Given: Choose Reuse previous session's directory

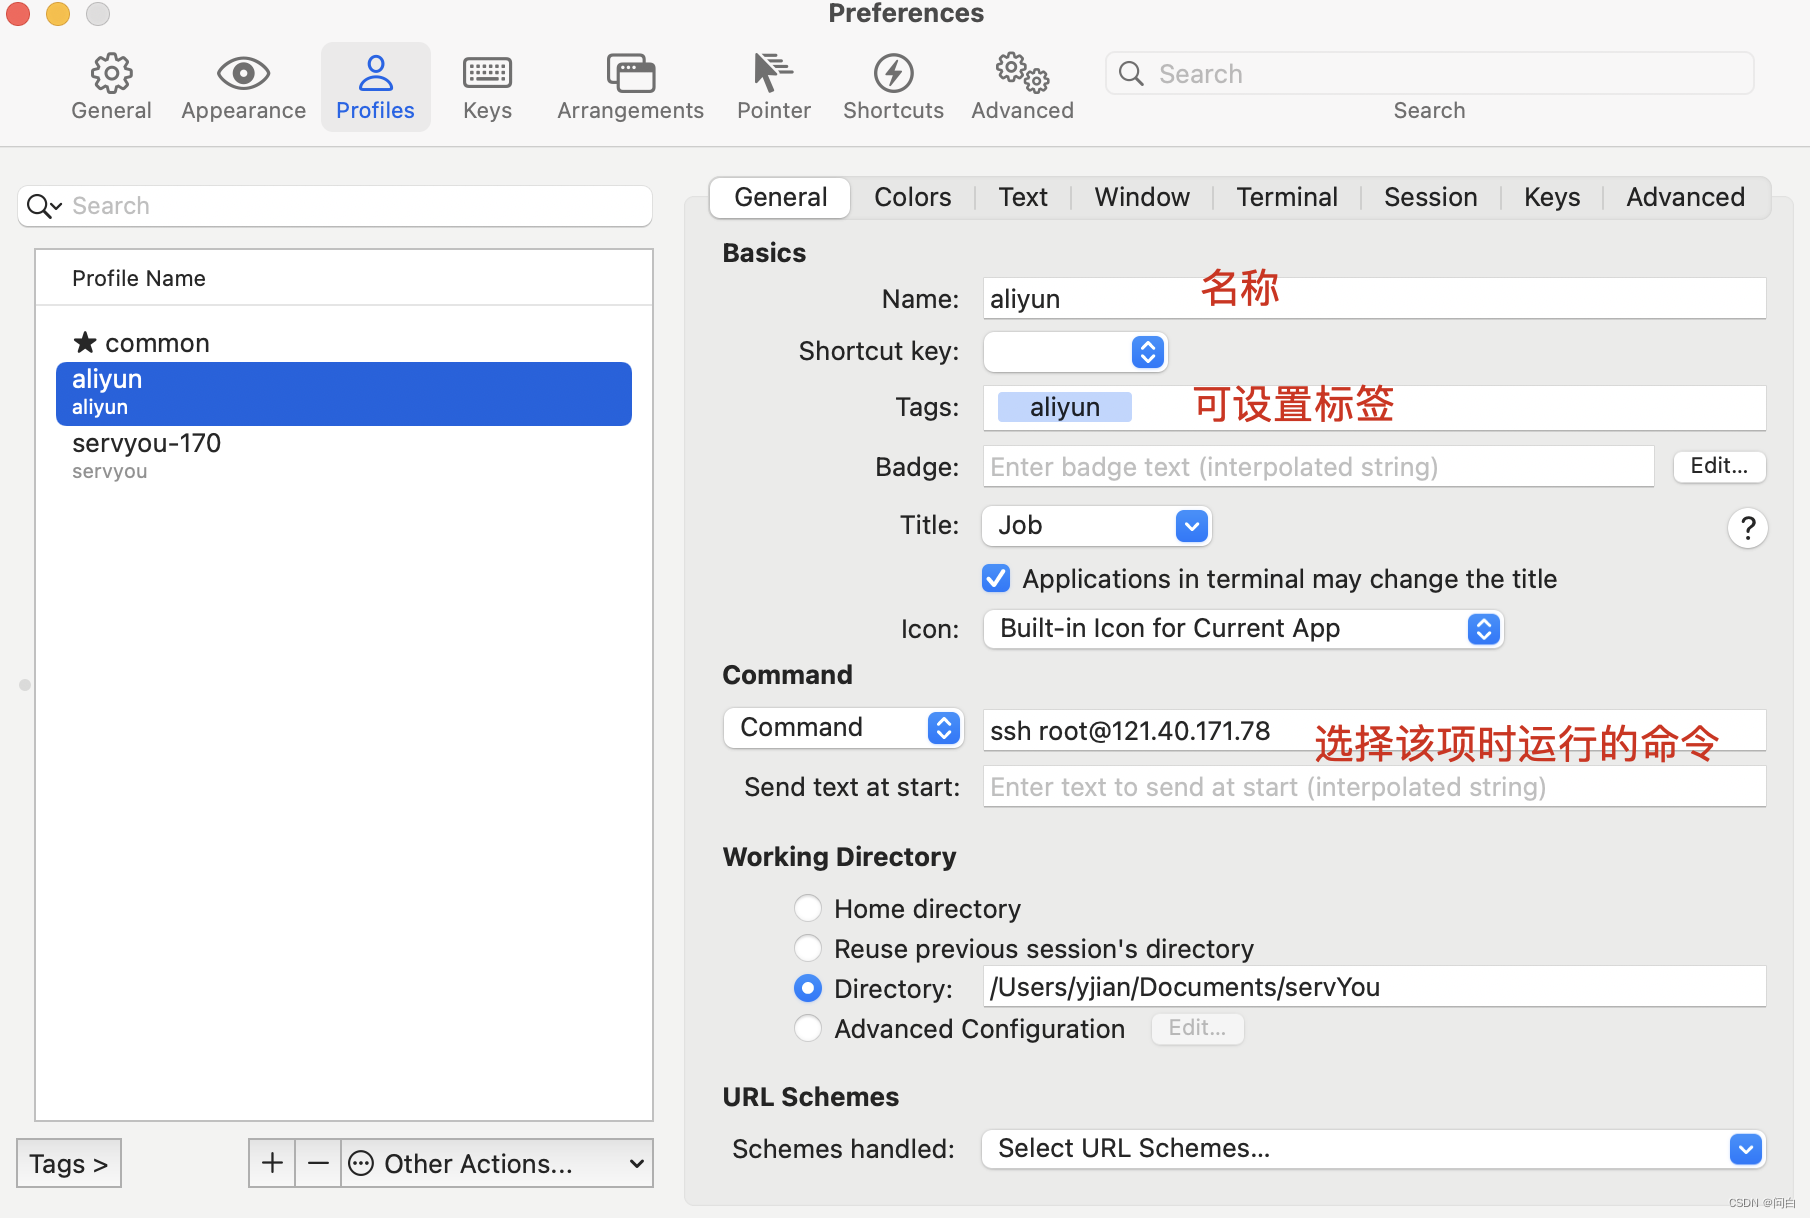Looking at the screenshot, I should click(808, 948).
